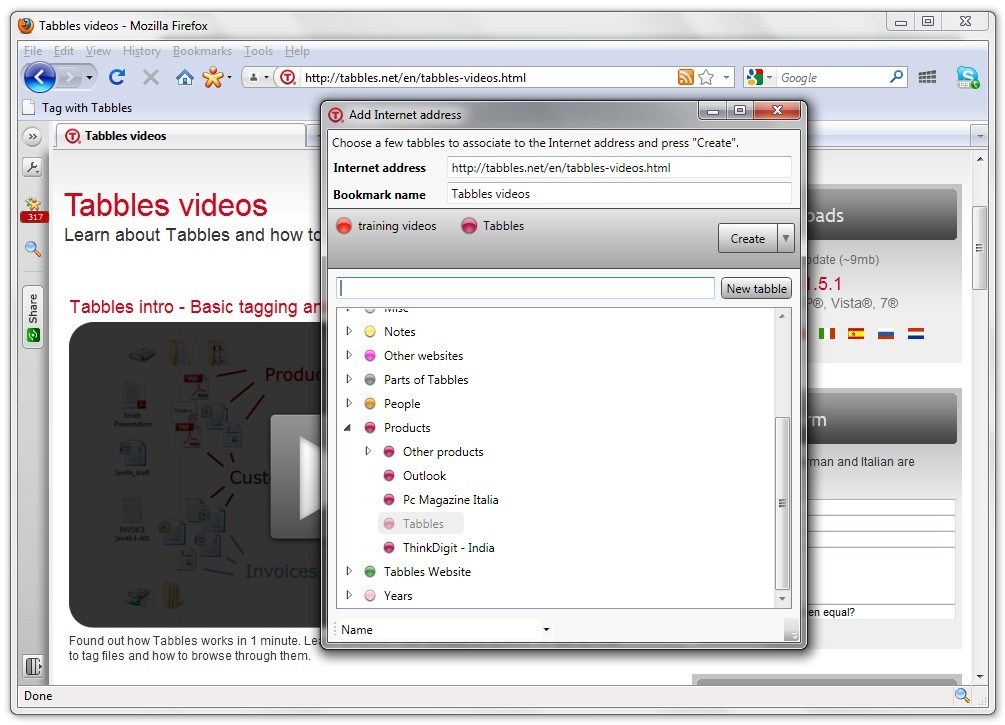Edit the Internet address field in dialog
Screen dimensions: 1005x725
(x=619, y=167)
